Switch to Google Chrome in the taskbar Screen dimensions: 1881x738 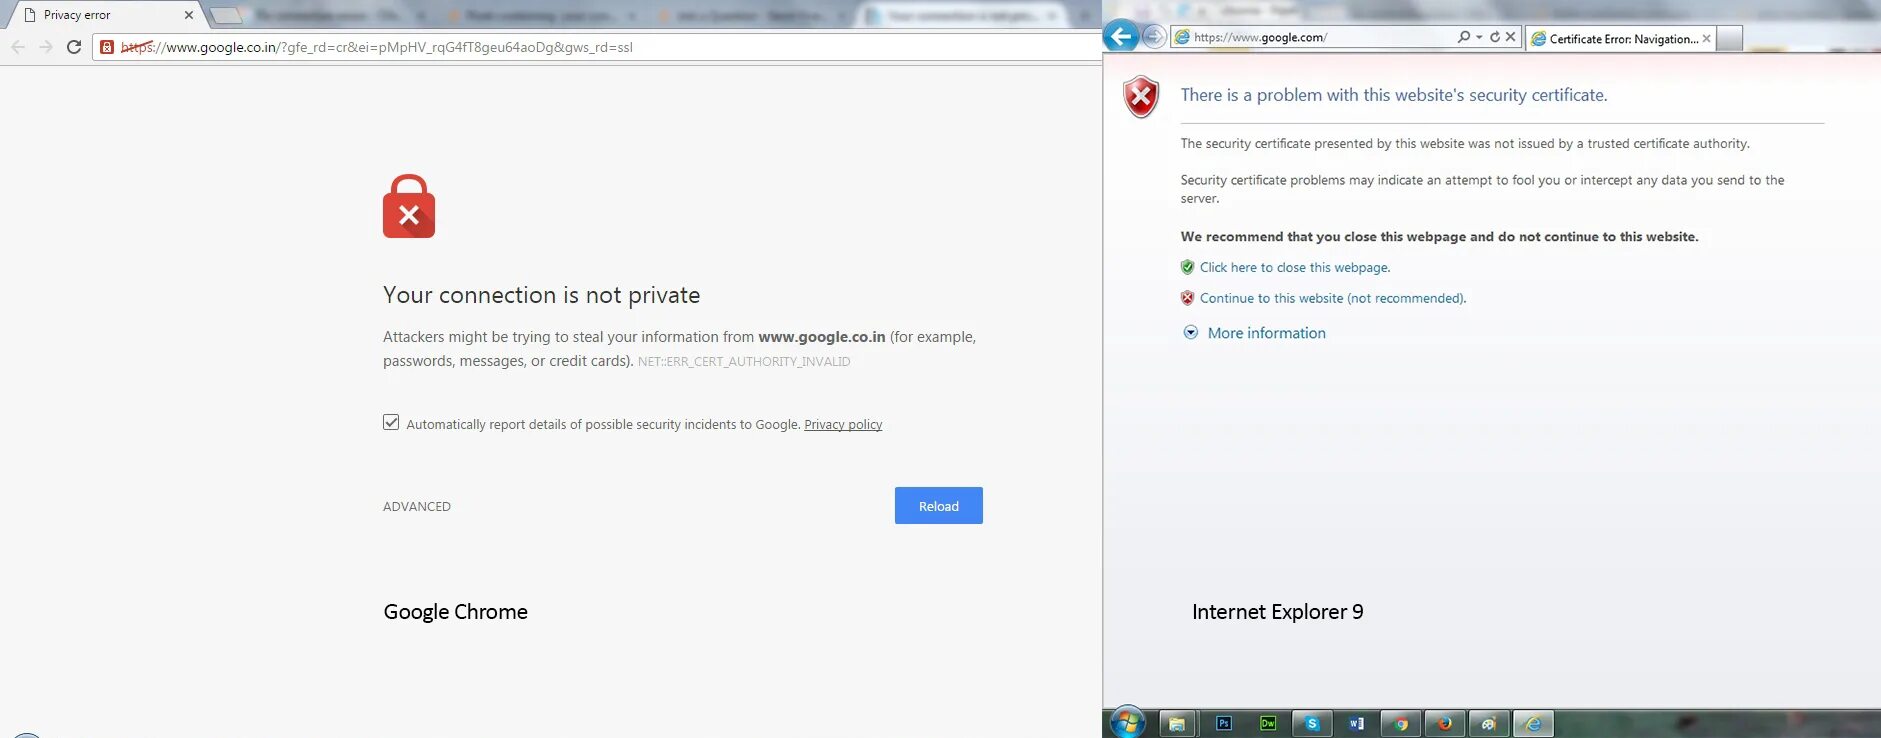(x=1401, y=723)
